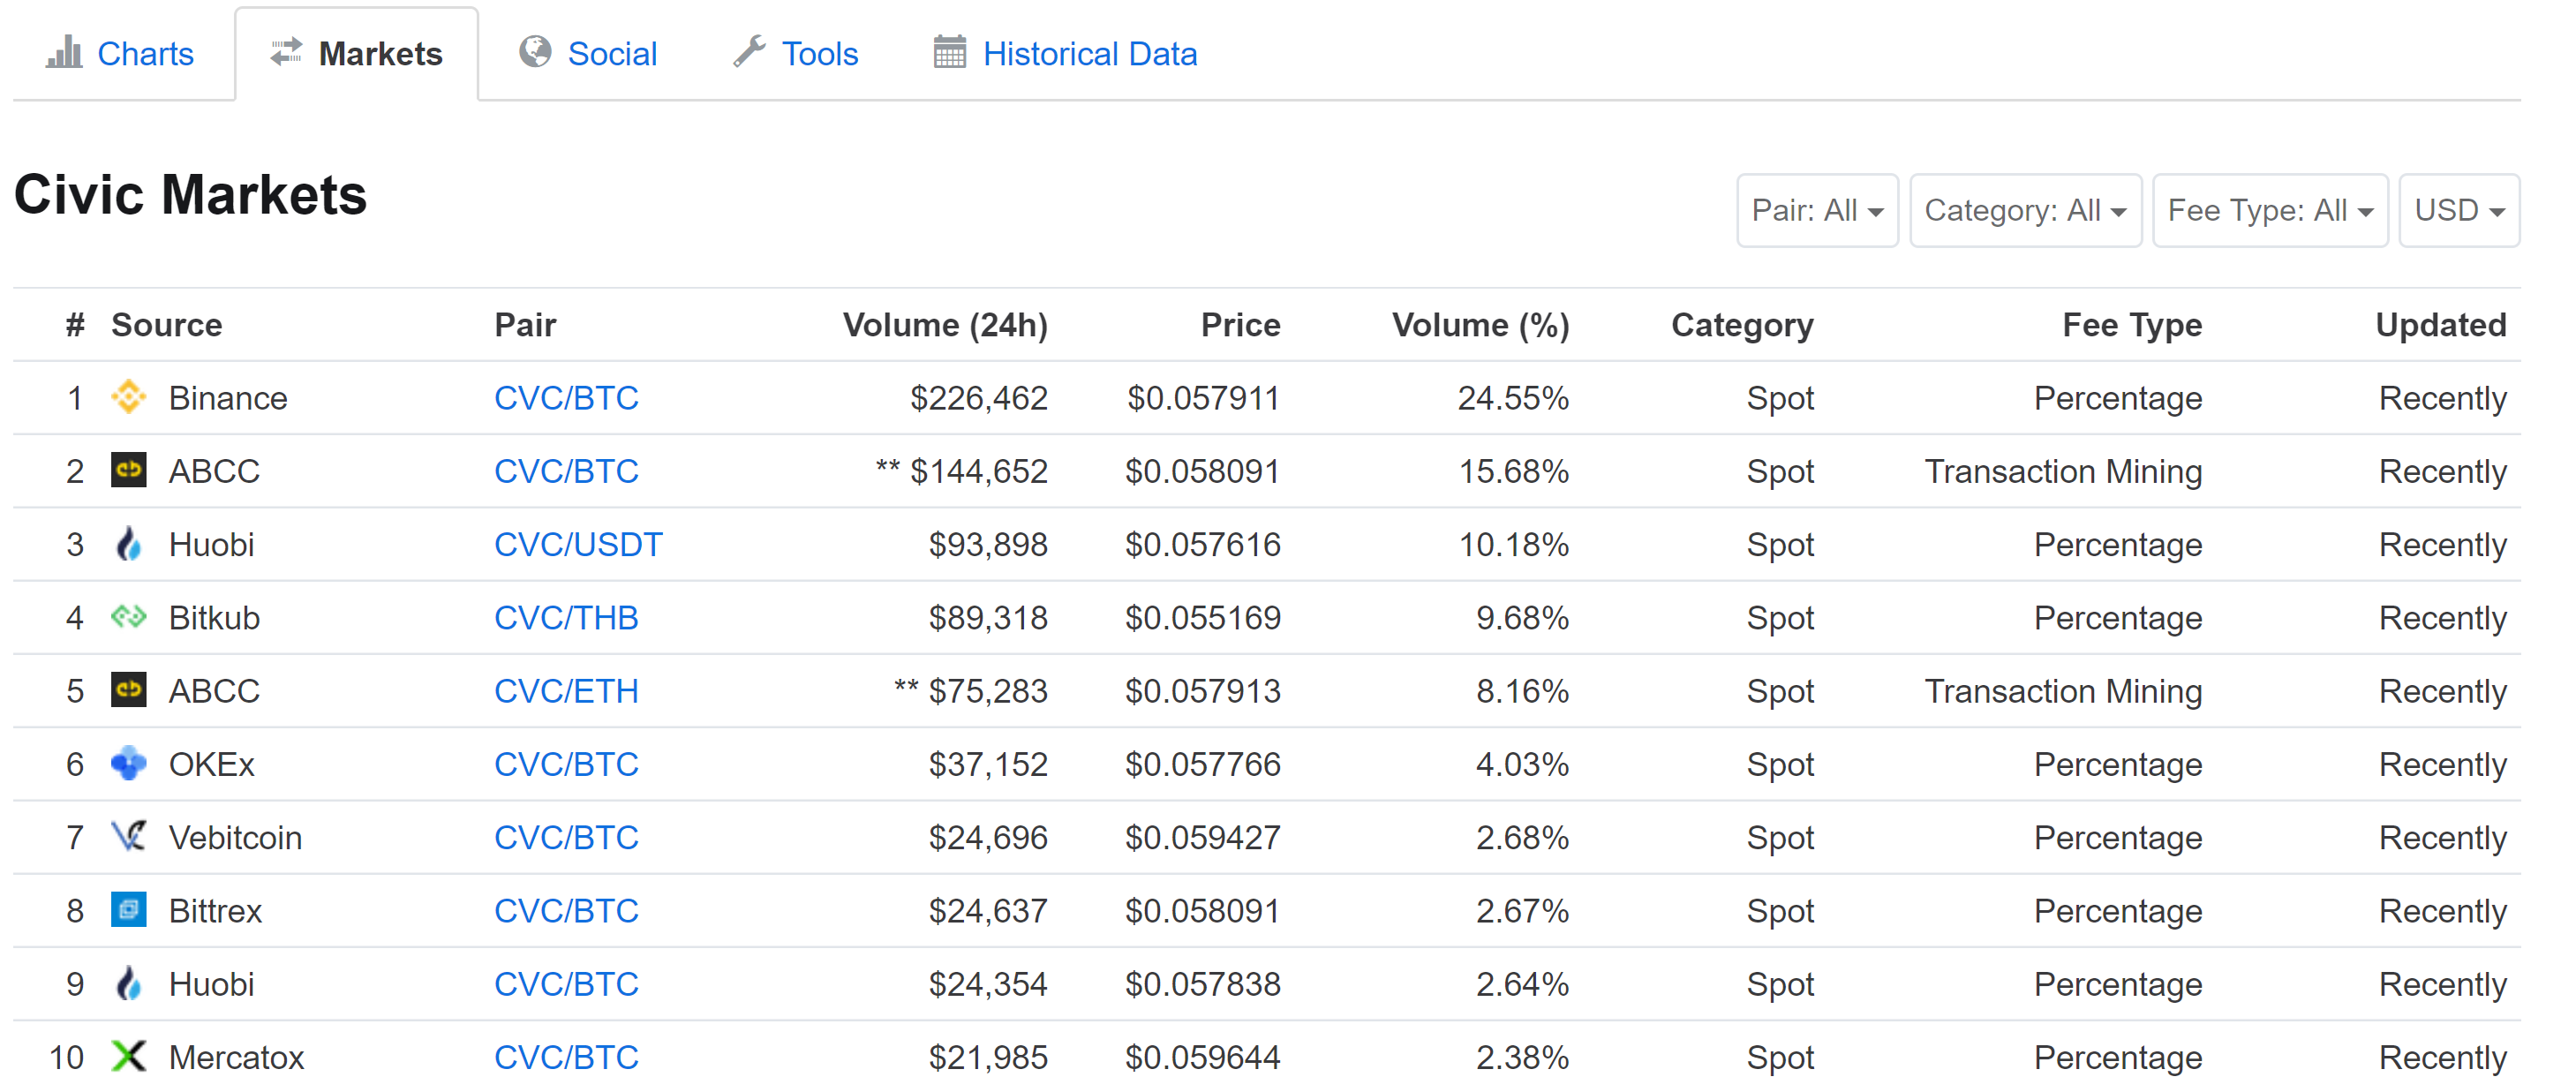
Task: Click the 4.03% volume percentage
Action: coord(1522,764)
